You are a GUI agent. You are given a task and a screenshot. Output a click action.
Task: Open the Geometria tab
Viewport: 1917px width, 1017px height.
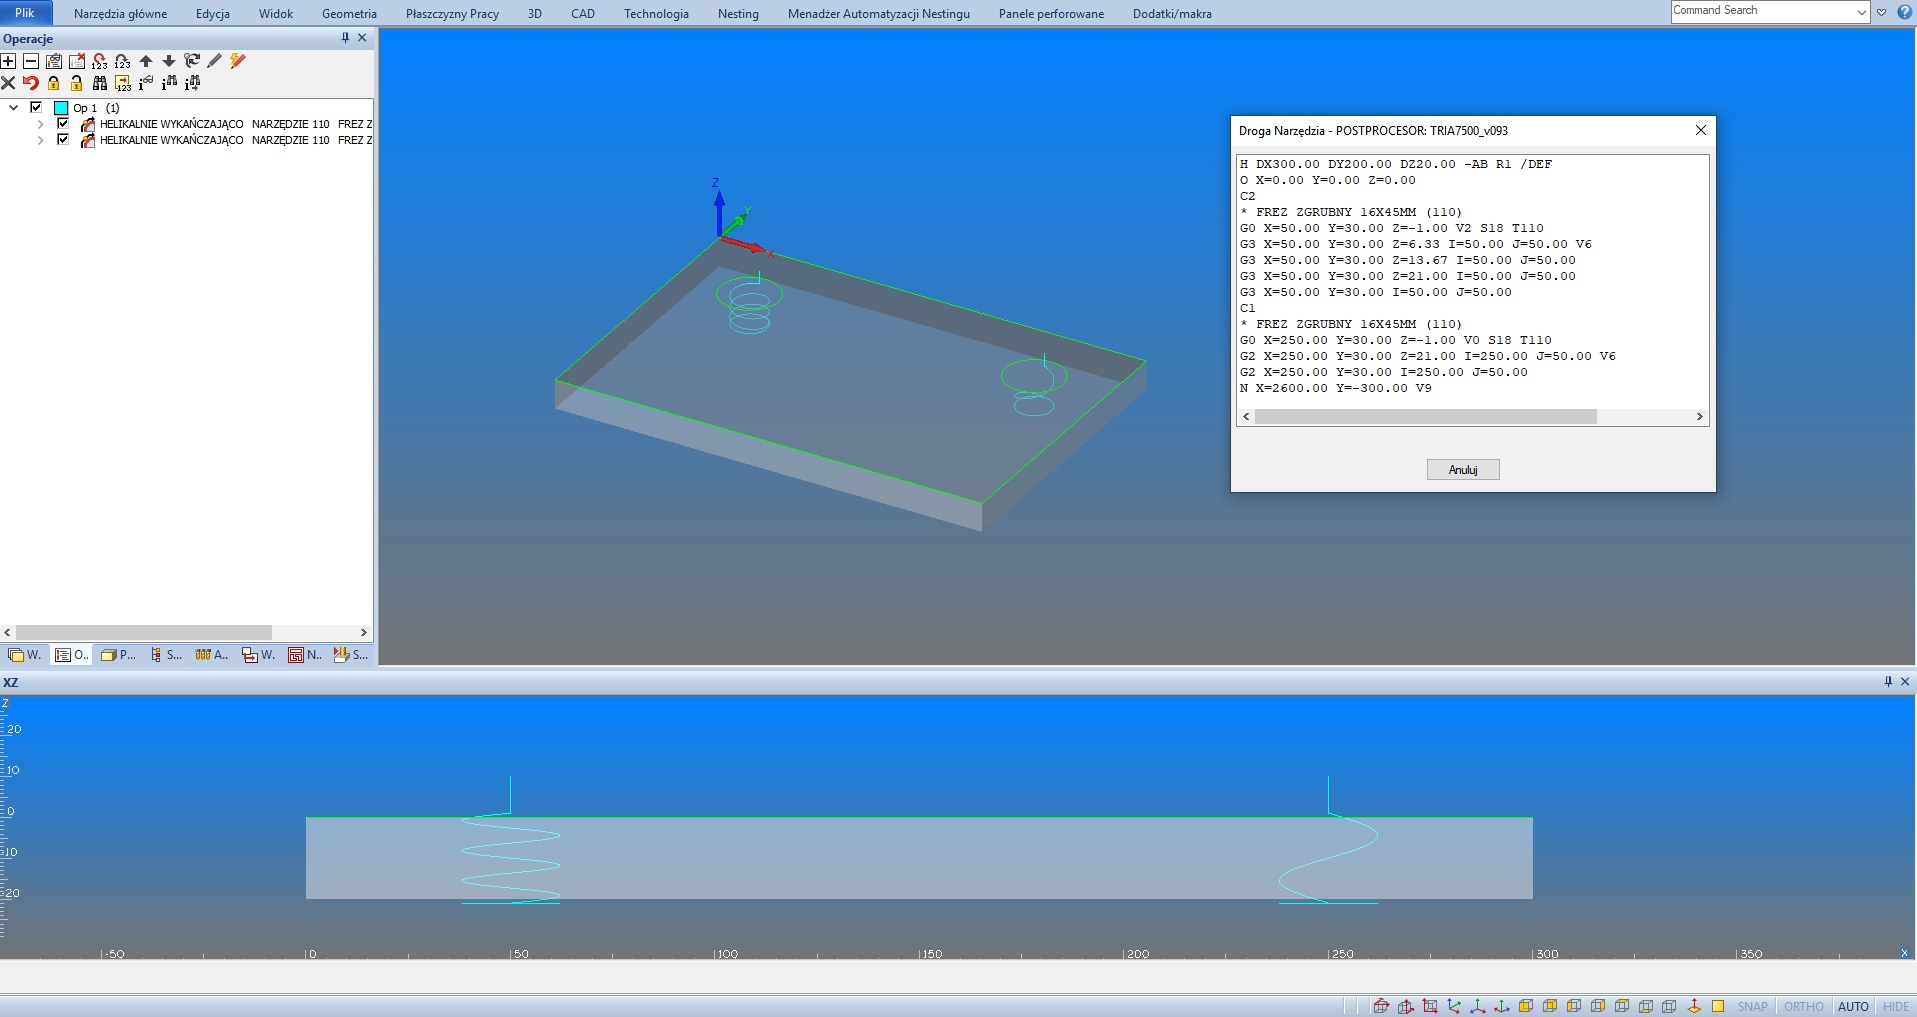(x=349, y=13)
